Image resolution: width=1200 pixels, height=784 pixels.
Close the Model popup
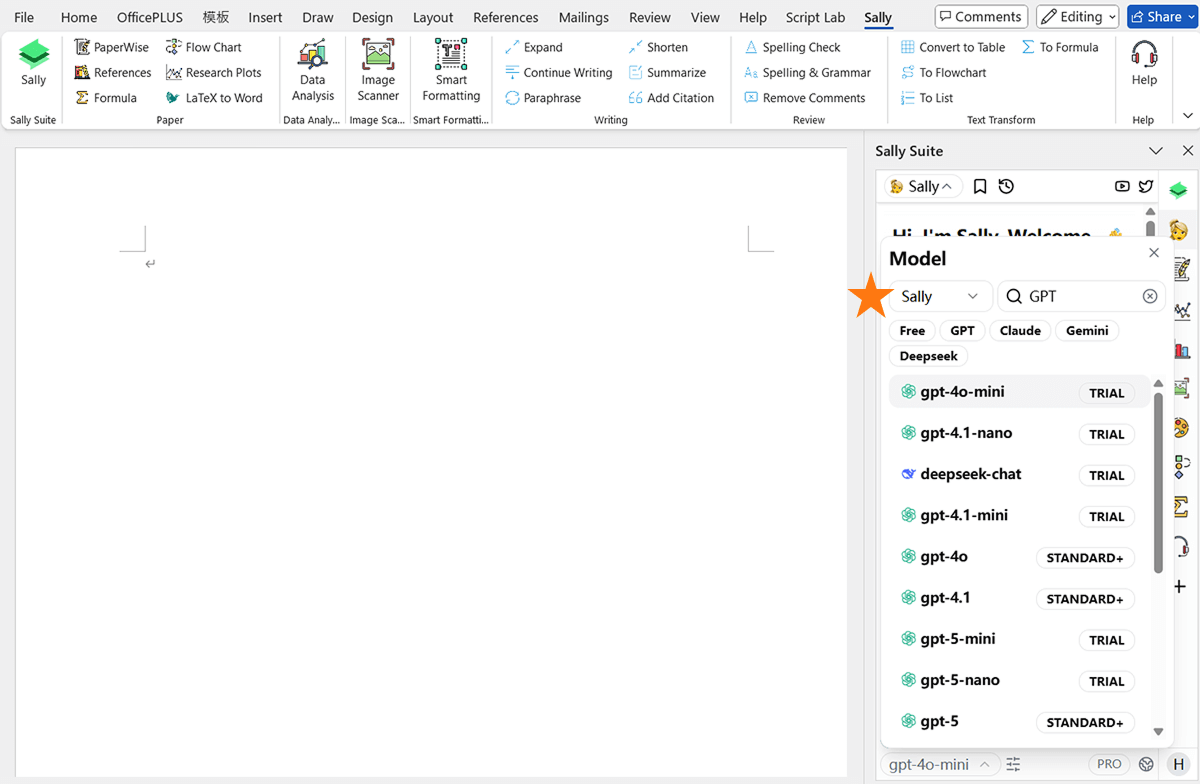(1154, 253)
